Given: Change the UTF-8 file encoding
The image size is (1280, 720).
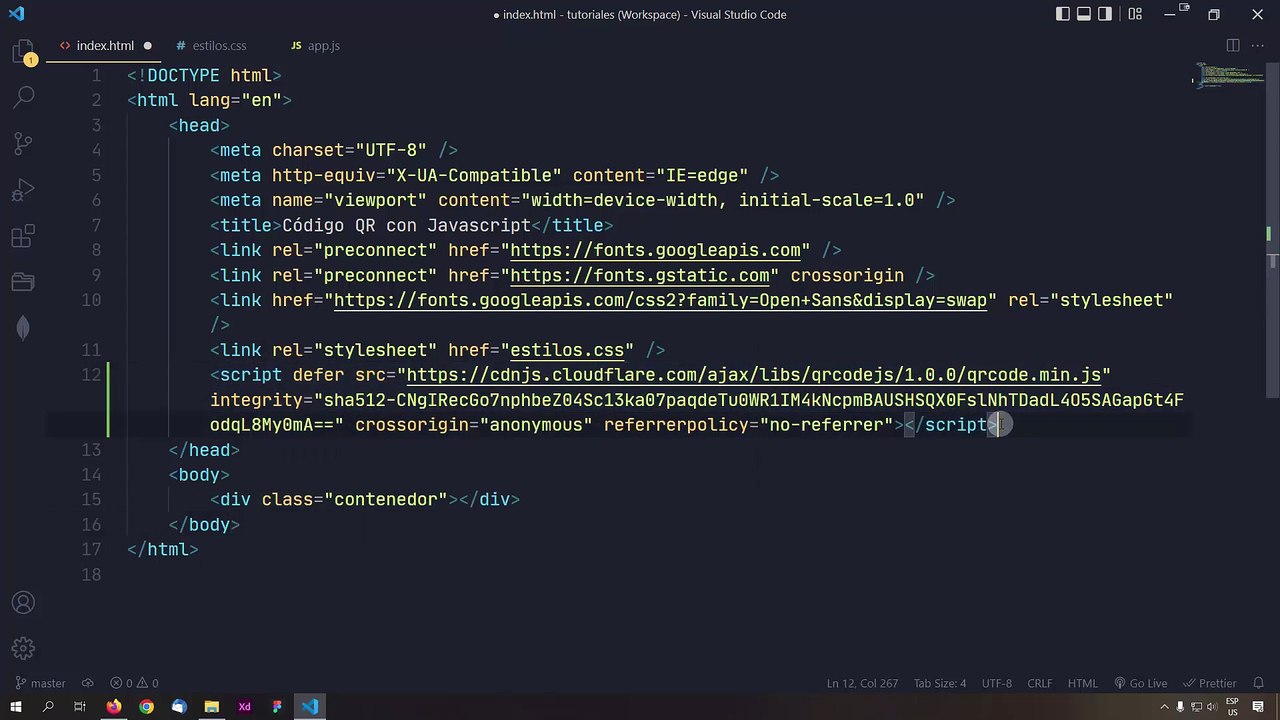Looking at the screenshot, I should click(996, 684).
